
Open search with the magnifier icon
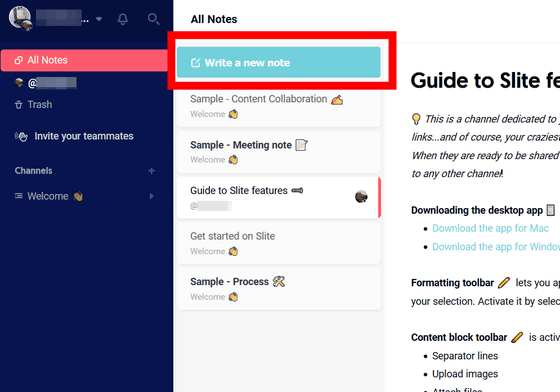[x=154, y=19]
